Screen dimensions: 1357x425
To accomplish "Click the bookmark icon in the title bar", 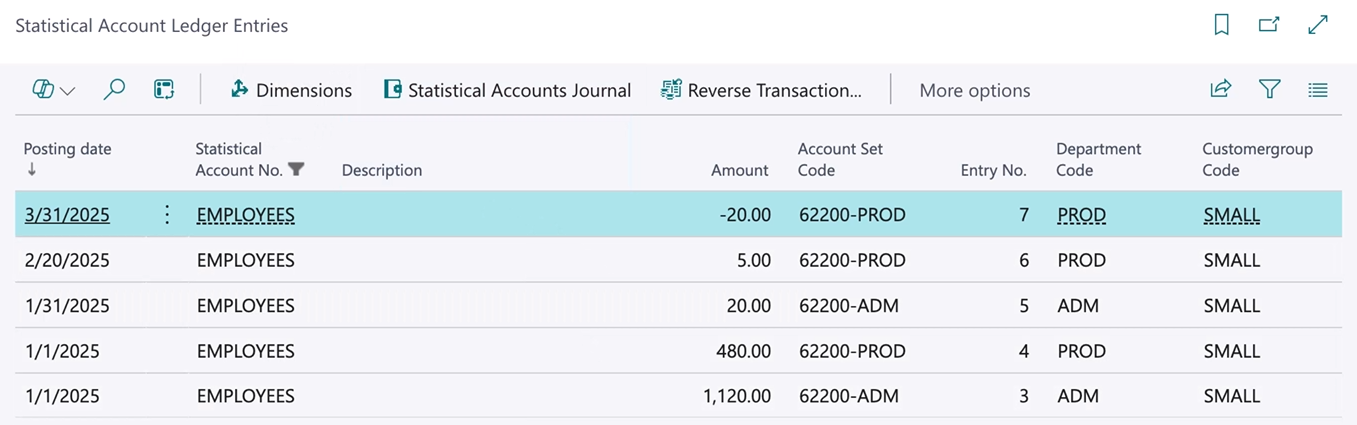I will [1221, 26].
